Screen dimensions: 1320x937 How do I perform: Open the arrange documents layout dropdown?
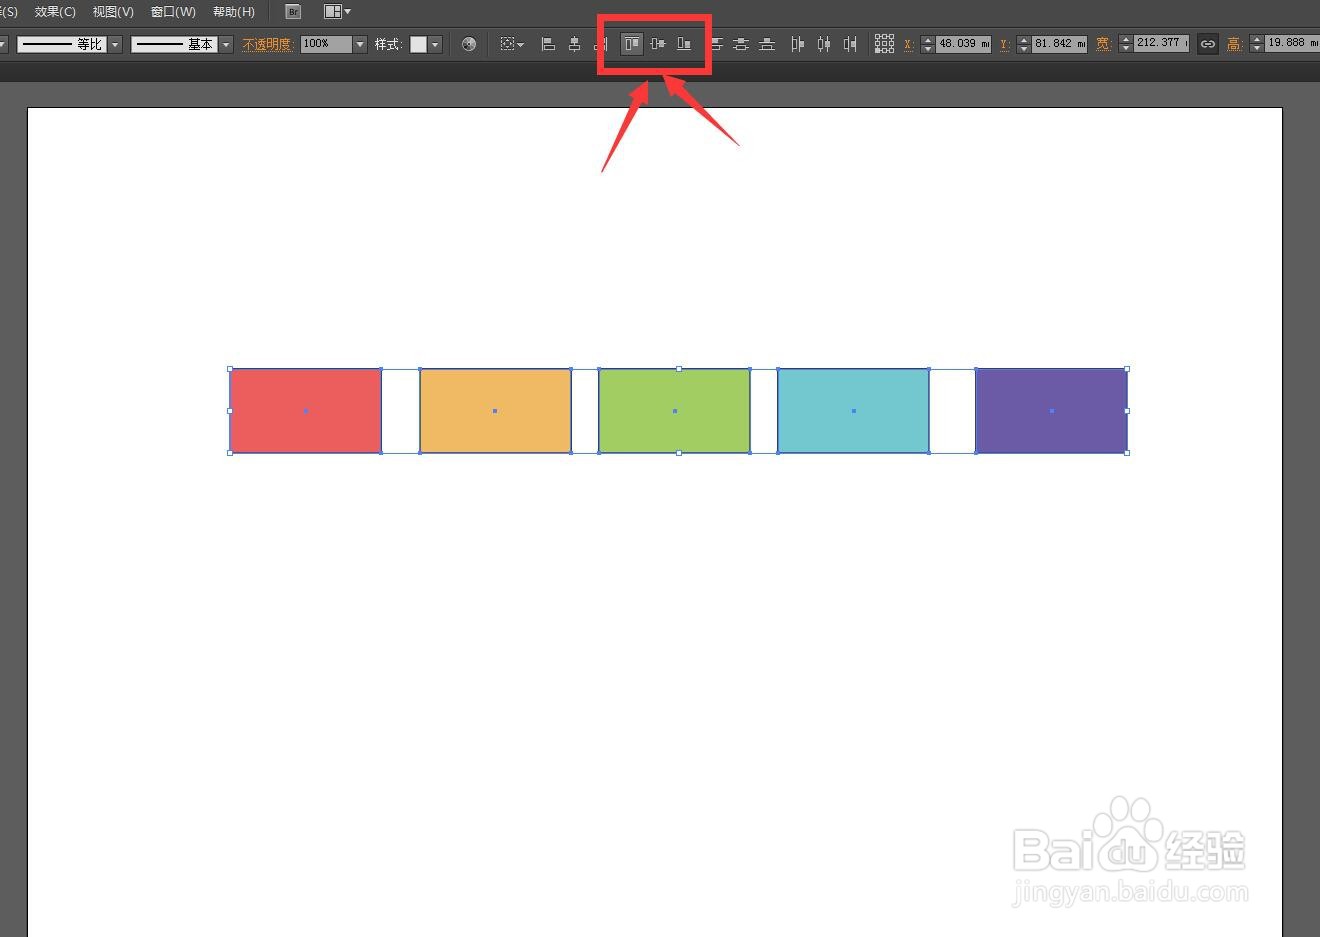click(337, 11)
